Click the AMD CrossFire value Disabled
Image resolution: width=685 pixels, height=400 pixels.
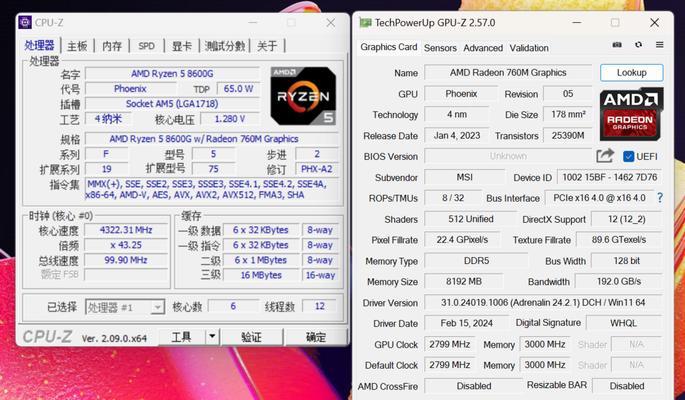474,386
